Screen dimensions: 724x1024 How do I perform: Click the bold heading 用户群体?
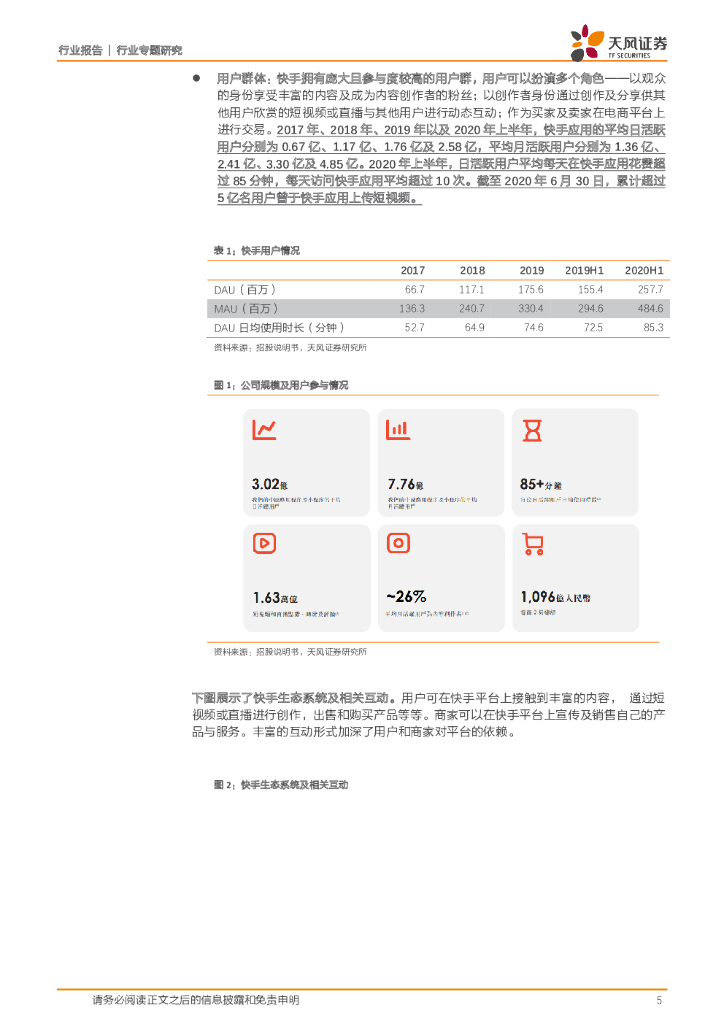click(x=242, y=78)
